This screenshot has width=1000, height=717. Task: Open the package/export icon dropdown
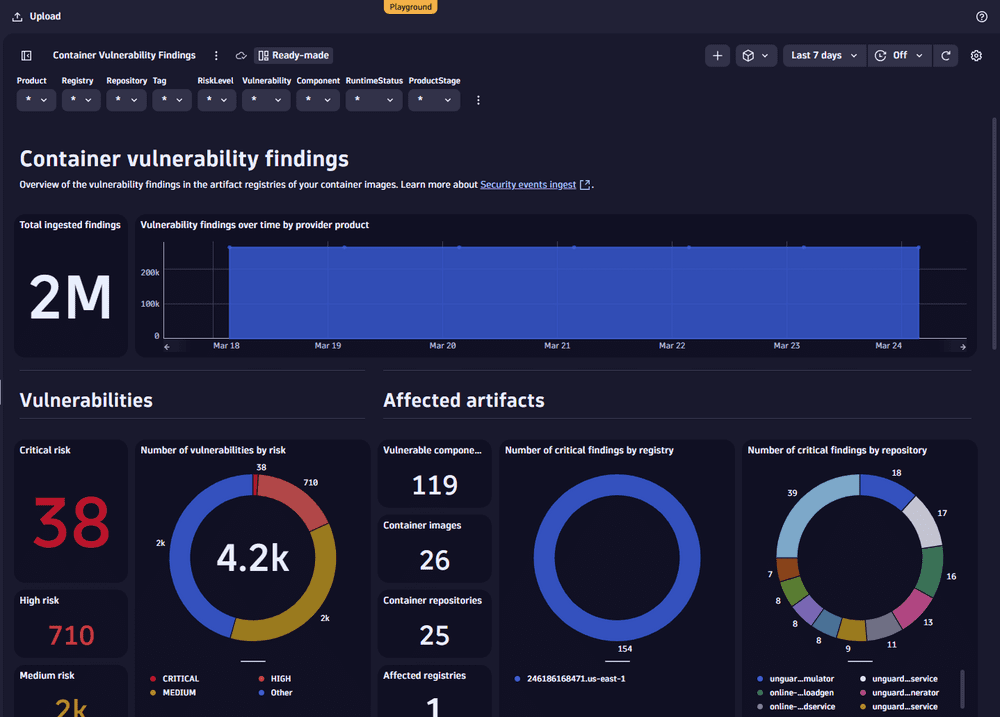[x=755, y=55]
